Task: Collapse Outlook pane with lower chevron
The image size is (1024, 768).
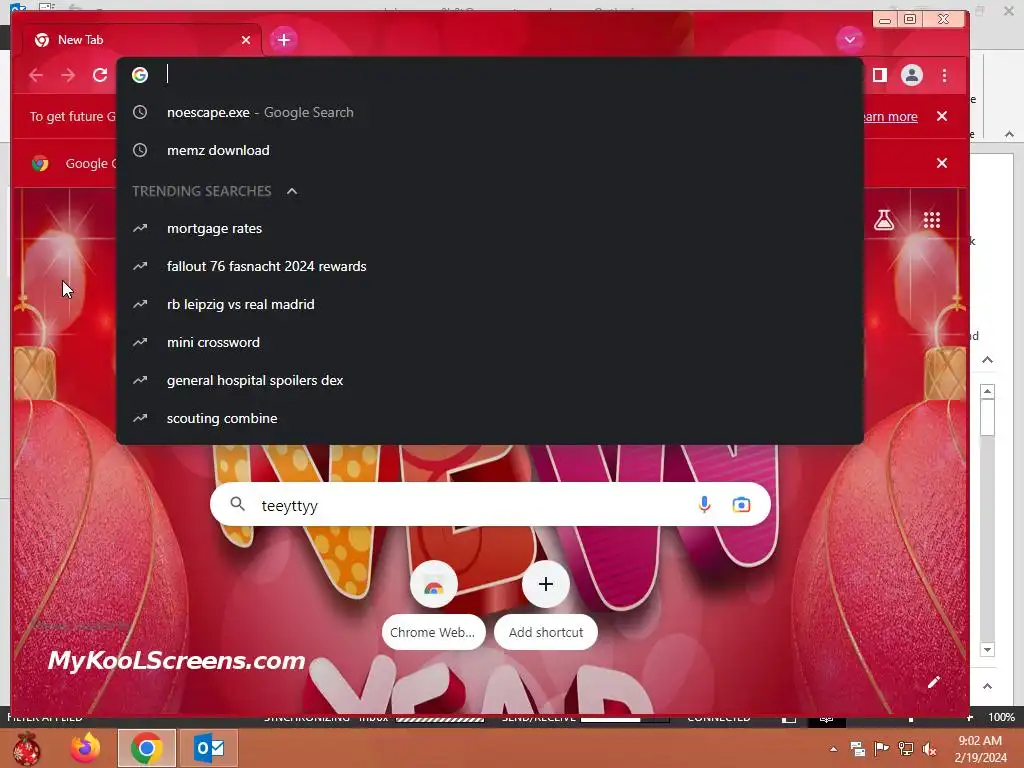Action: [987, 686]
